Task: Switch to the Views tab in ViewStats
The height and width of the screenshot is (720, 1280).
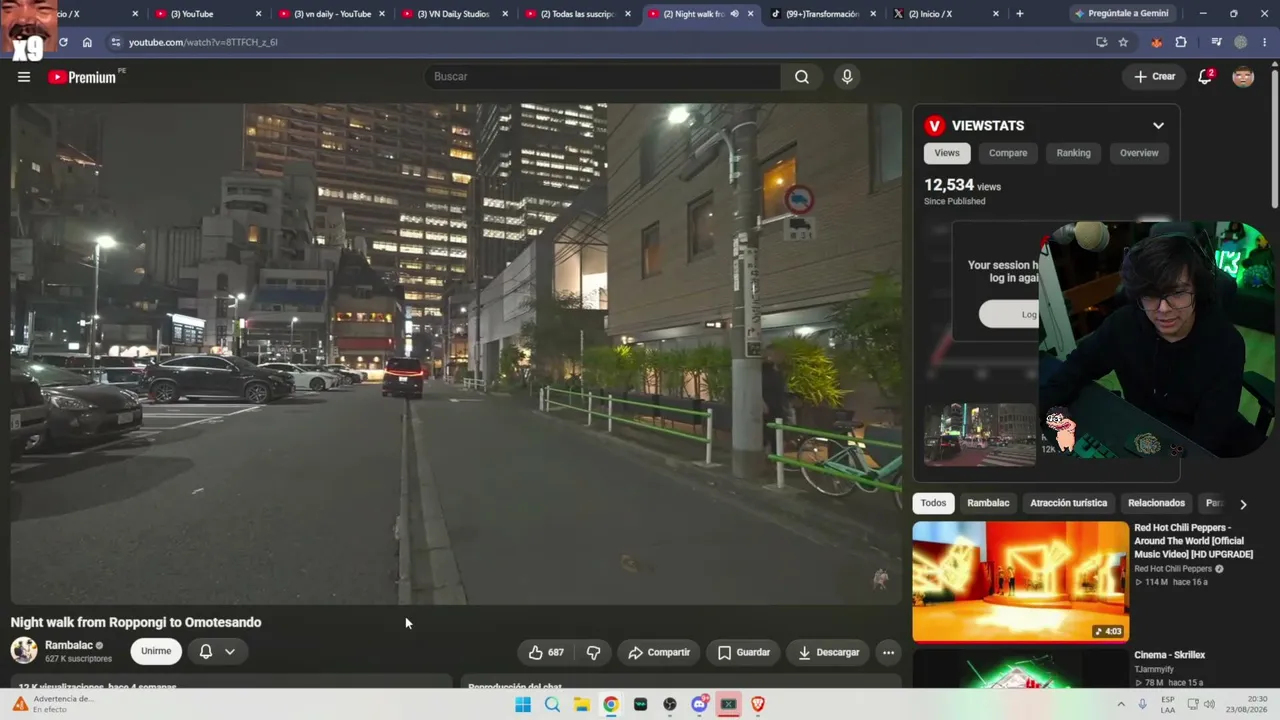Action: tap(947, 153)
